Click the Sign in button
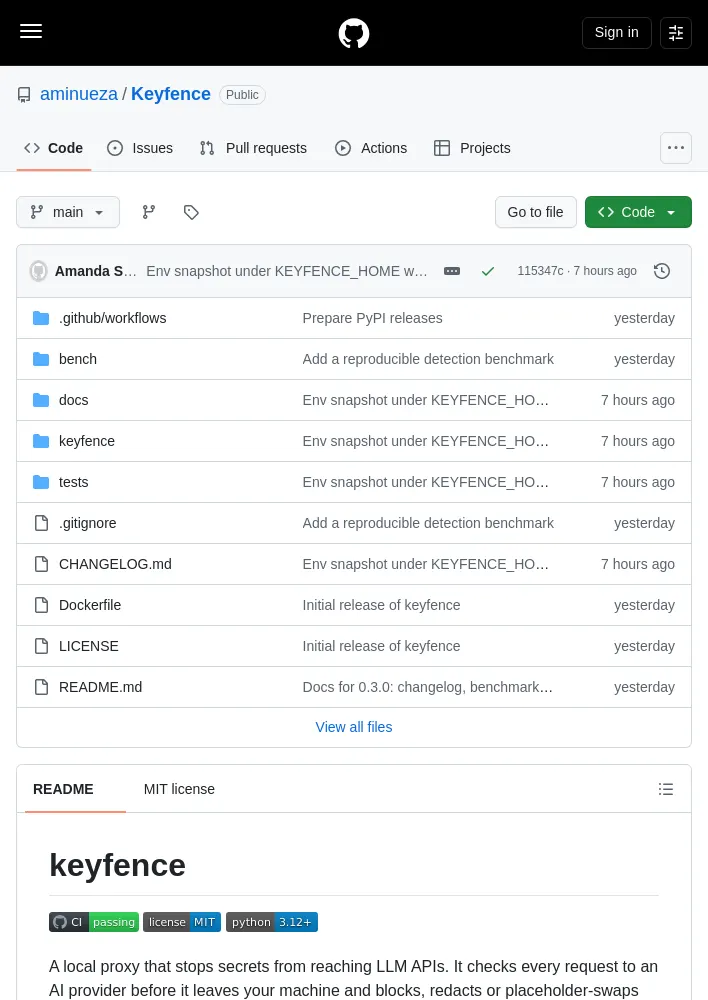This screenshot has width=708, height=1000. point(616,33)
